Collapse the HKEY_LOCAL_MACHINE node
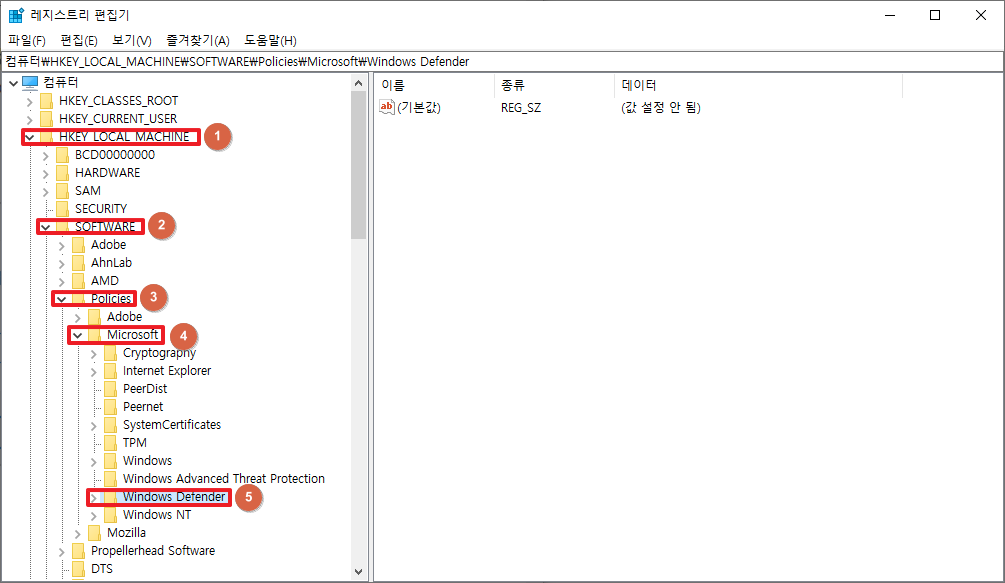The height and width of the screenshot is (583, 1005). click(x=27, y=137)
